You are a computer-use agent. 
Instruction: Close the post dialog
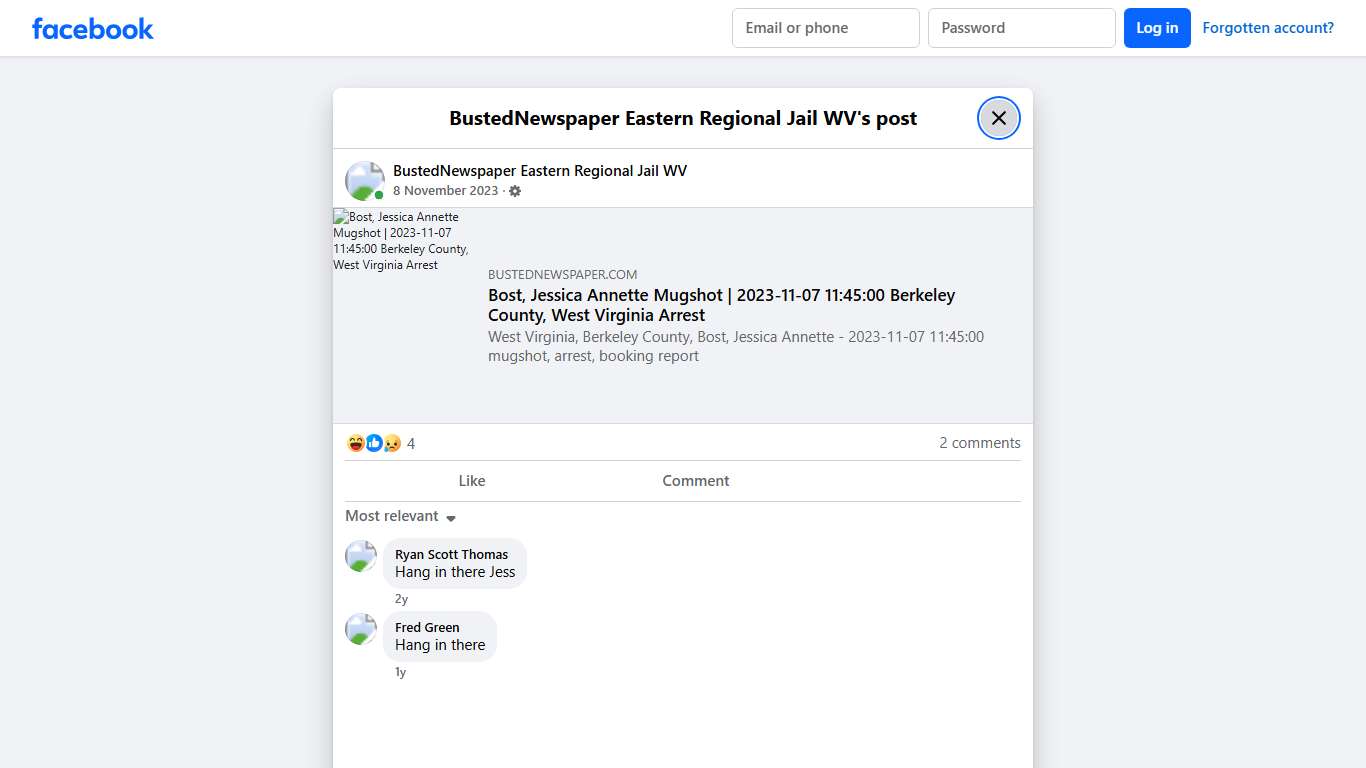click(x=998, y=118)
